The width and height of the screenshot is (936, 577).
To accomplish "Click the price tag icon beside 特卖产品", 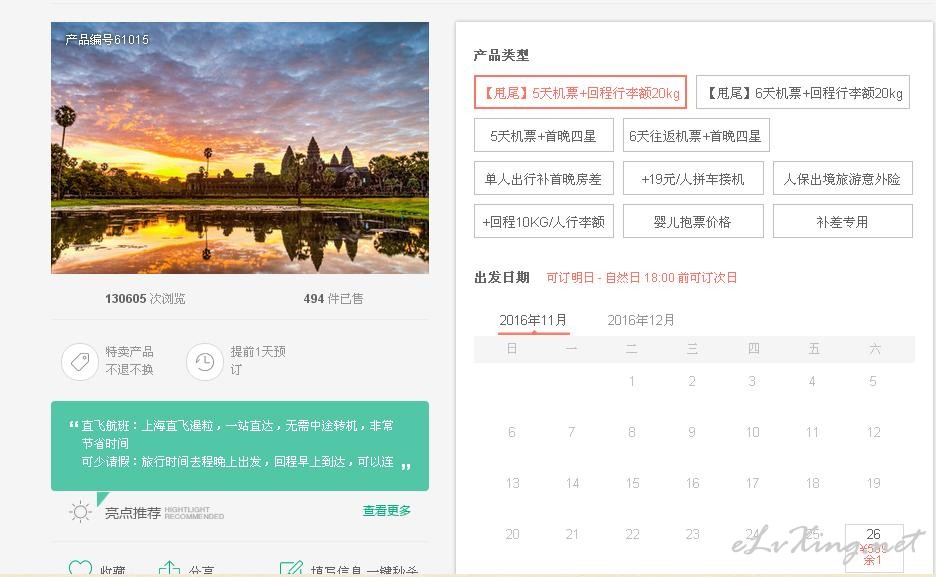I will [80, 362].
